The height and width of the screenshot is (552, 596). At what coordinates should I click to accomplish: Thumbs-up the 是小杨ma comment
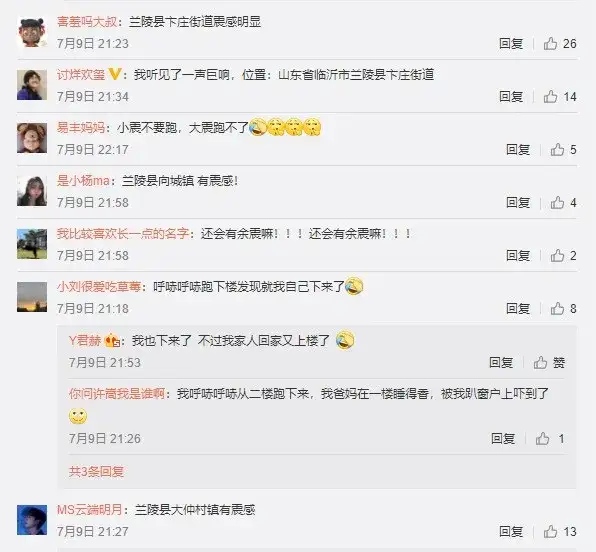[x=563, y=203]
